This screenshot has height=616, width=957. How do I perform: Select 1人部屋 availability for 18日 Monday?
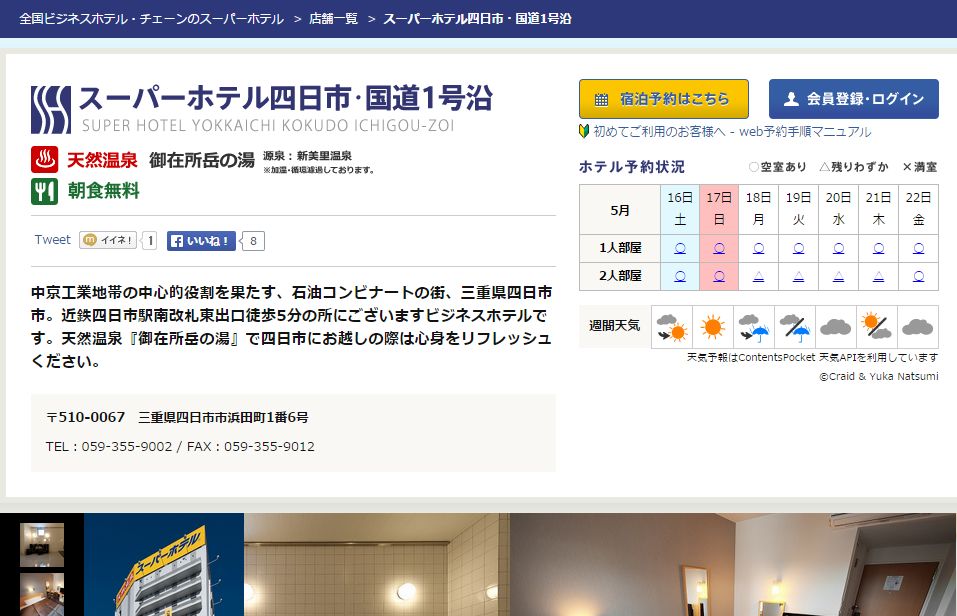click(759, 248)
